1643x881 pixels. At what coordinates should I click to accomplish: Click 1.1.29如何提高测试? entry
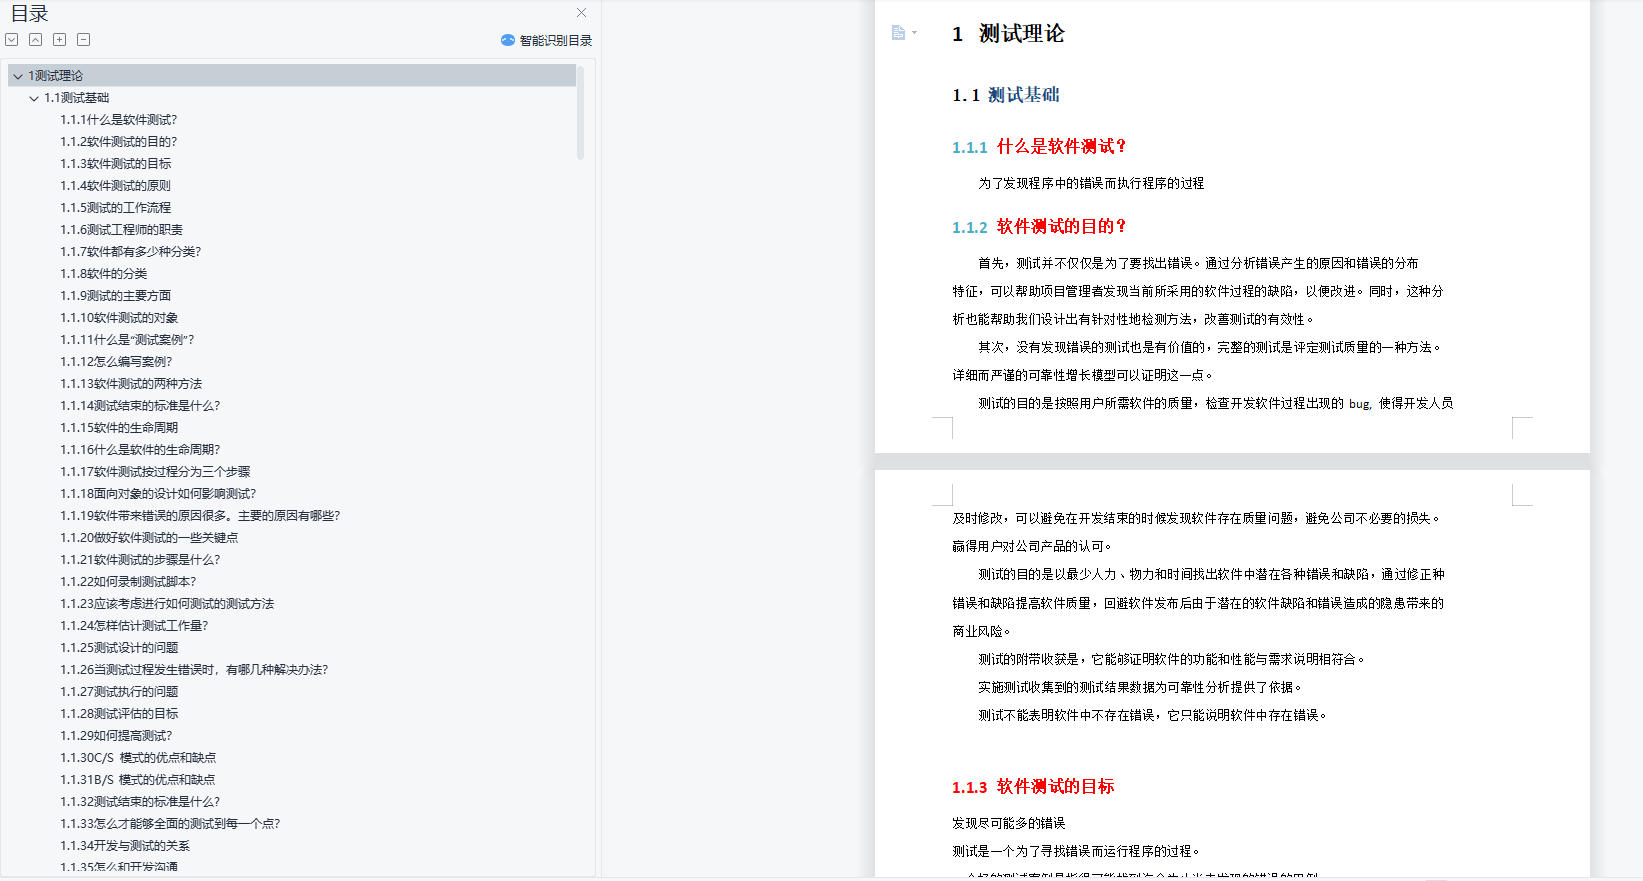click(116, 736)
